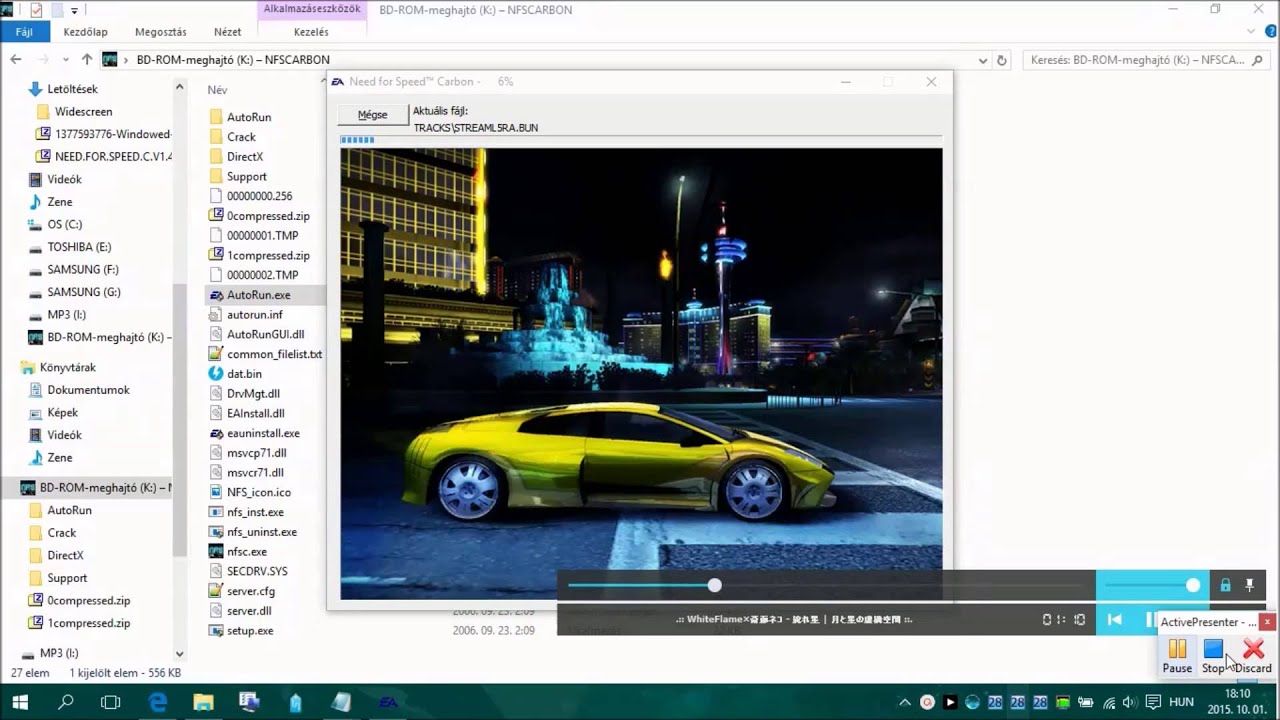
Task: Switch to the Megosztás ribbon tab
Action: 160,32
